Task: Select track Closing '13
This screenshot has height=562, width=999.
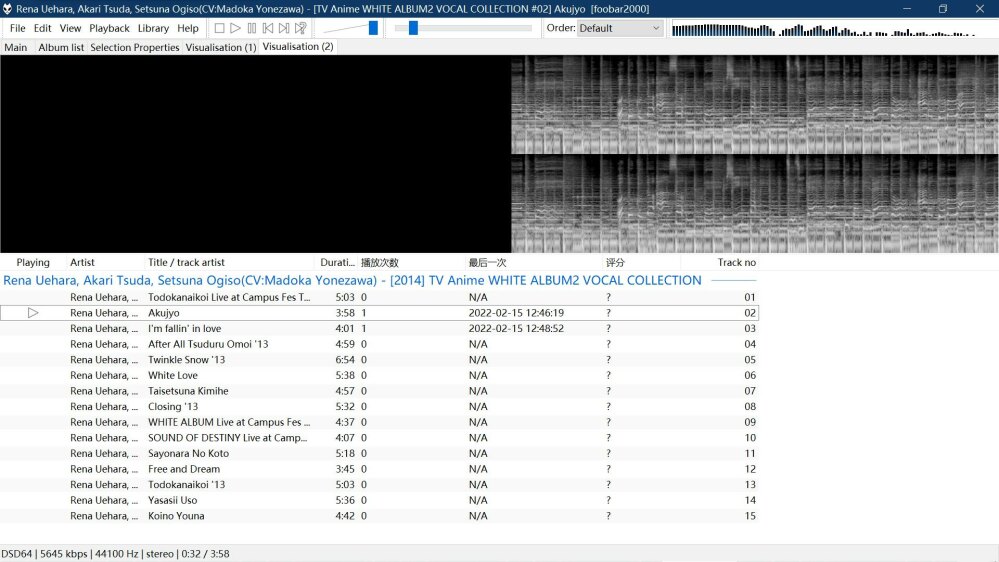Action: click(379, 407)
